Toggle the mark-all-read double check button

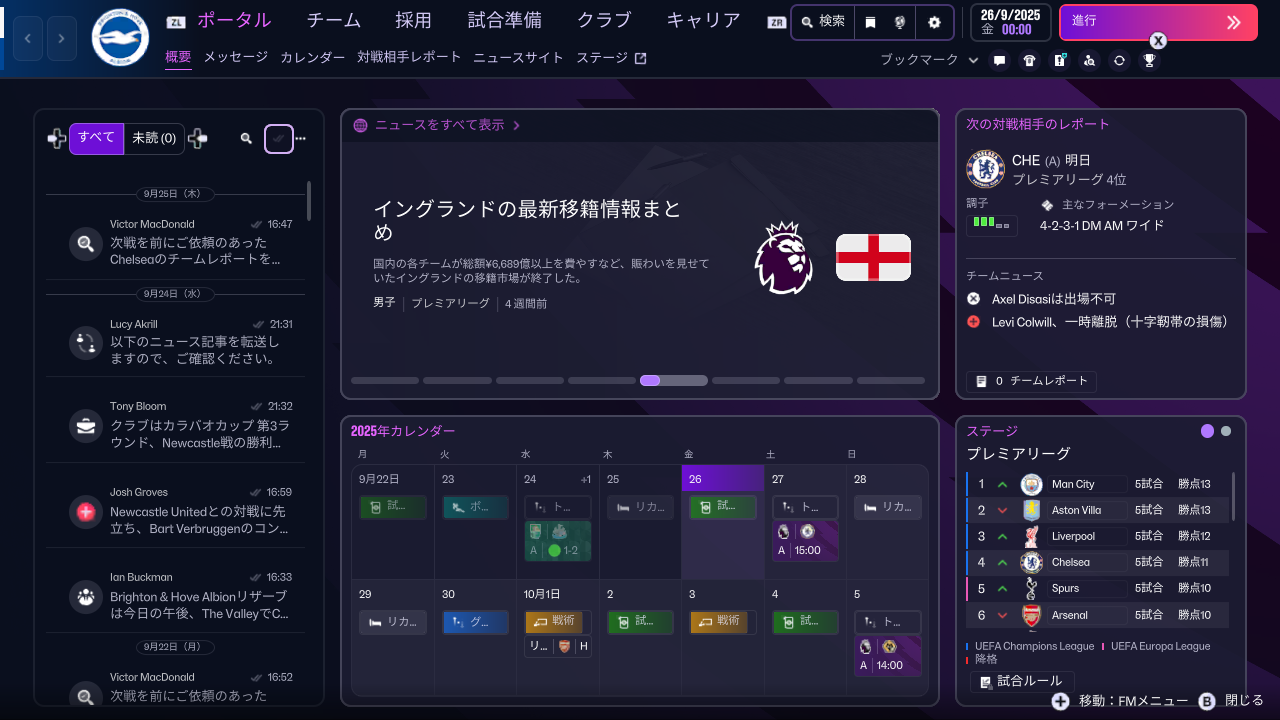tap(278, 139)
